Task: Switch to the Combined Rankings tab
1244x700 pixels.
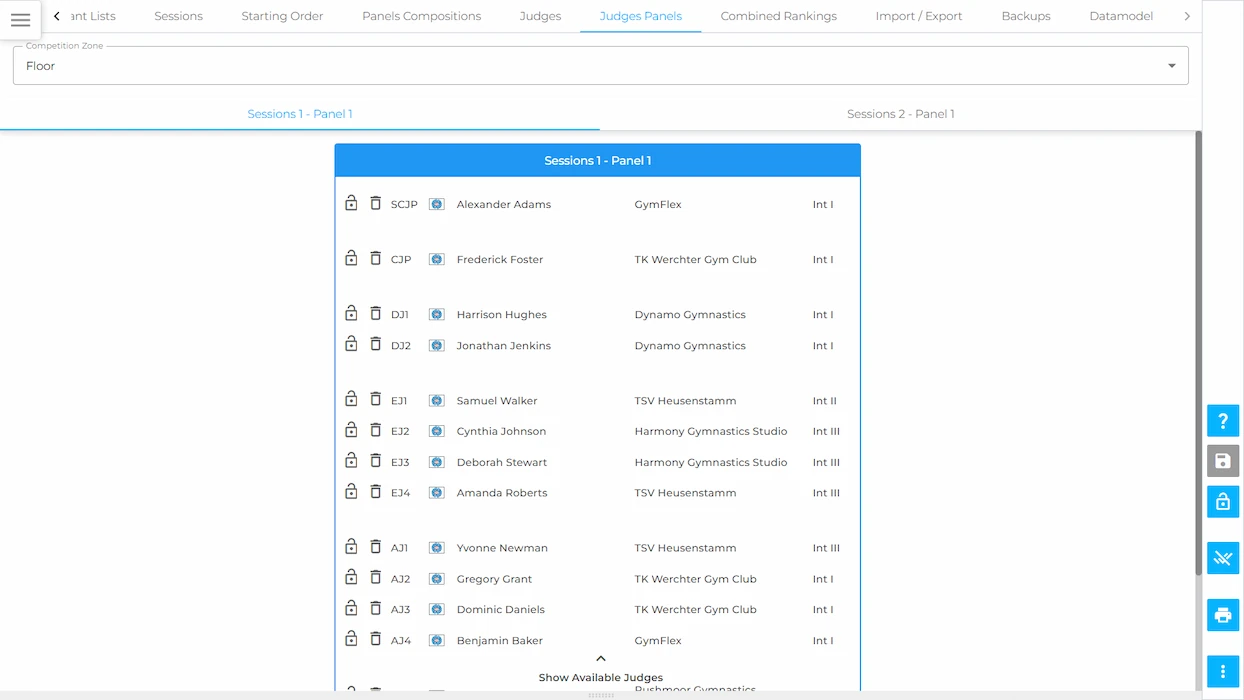Action: point(778,16)
